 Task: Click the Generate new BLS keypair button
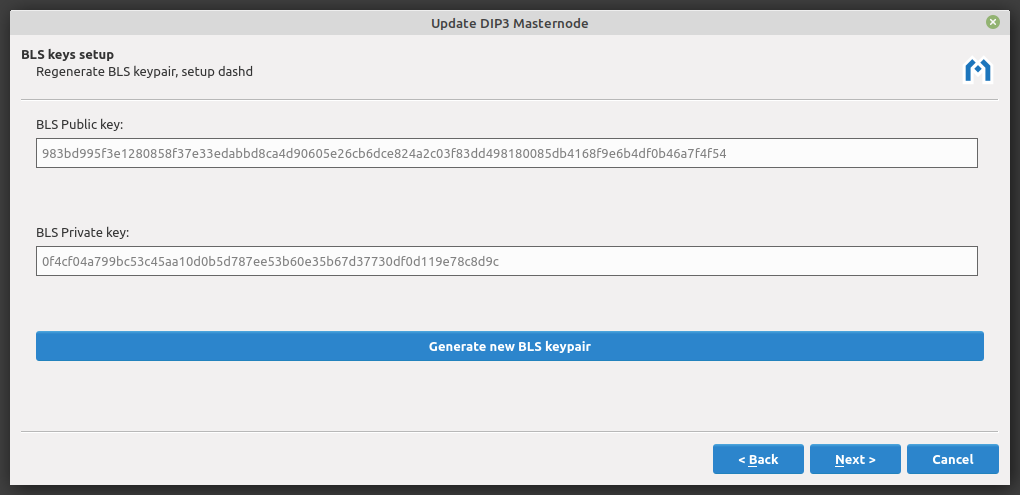[510, 346]
